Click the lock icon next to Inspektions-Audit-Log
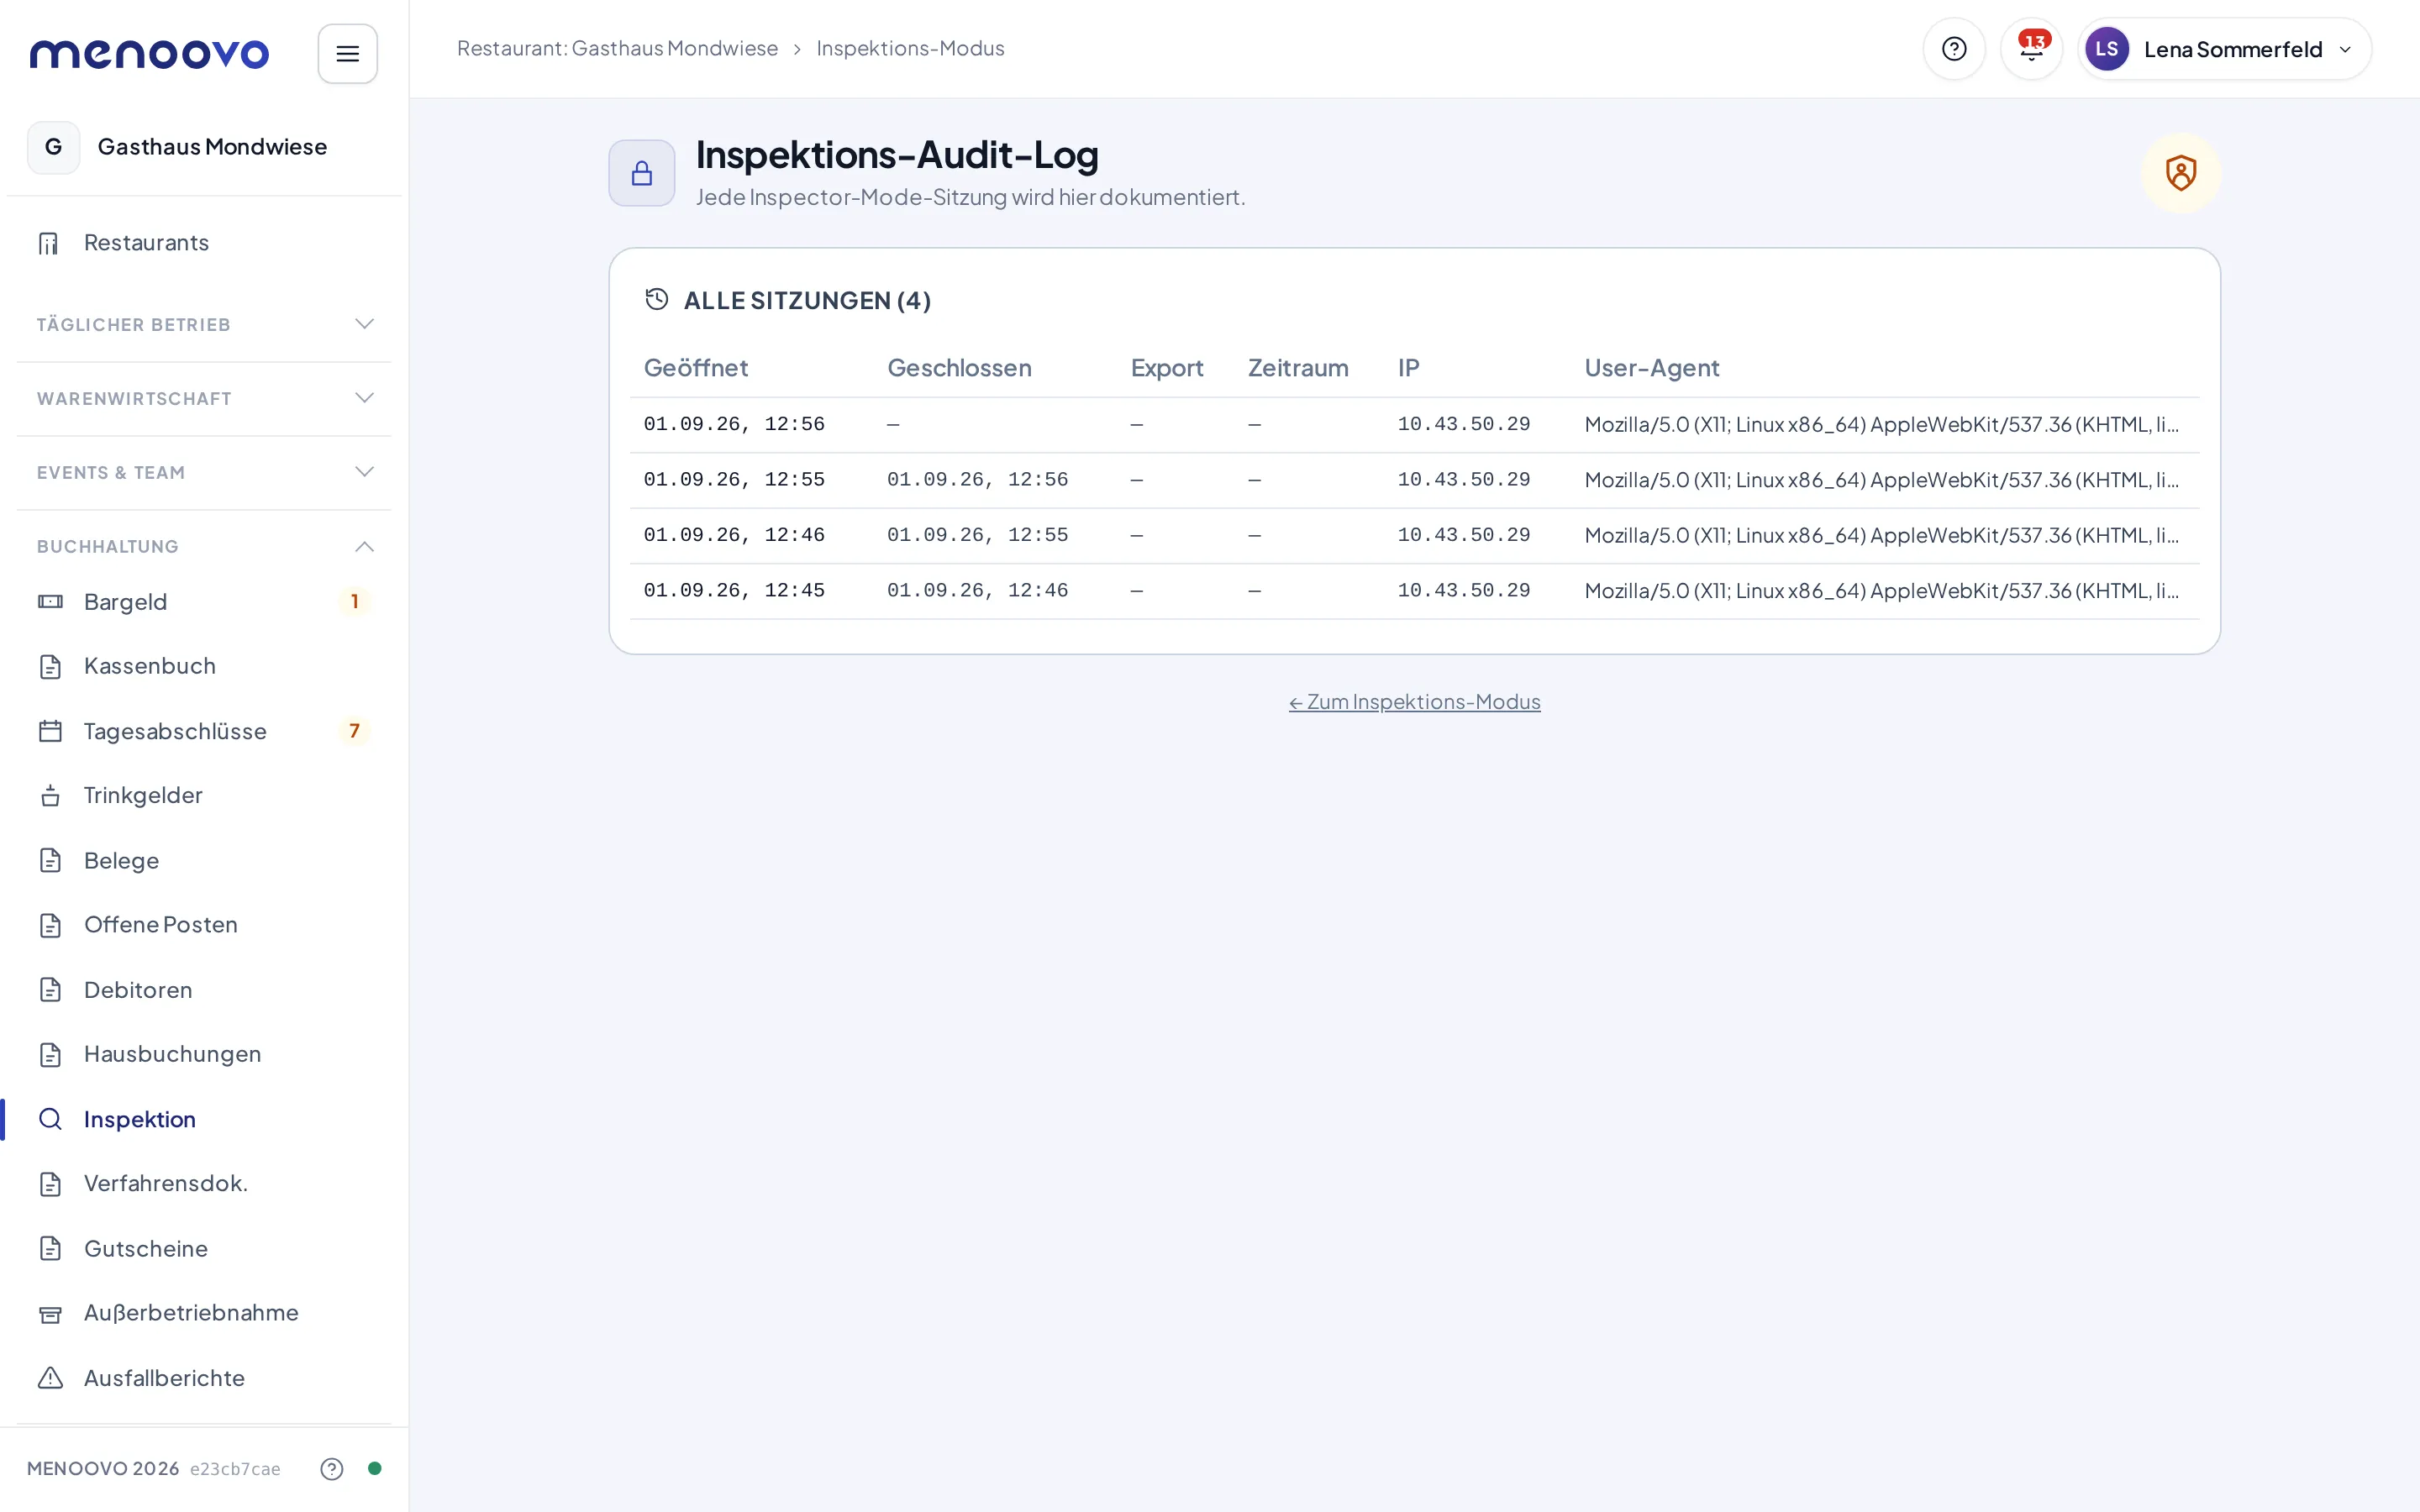Image resolution: width=2420 pixels, height=1512 pixels. tap(642, 173)
